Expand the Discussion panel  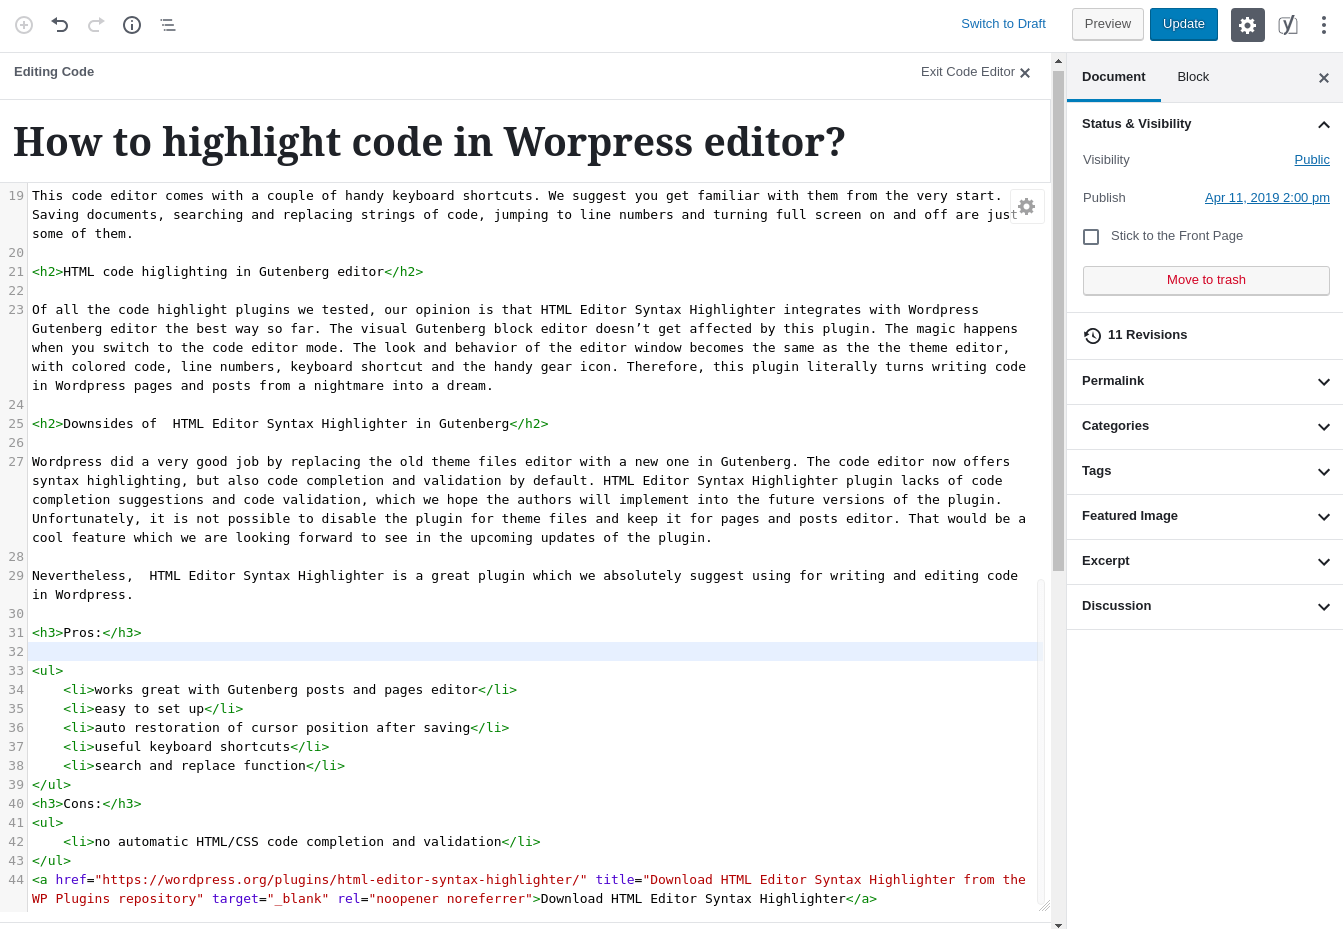coord(1324,607)
